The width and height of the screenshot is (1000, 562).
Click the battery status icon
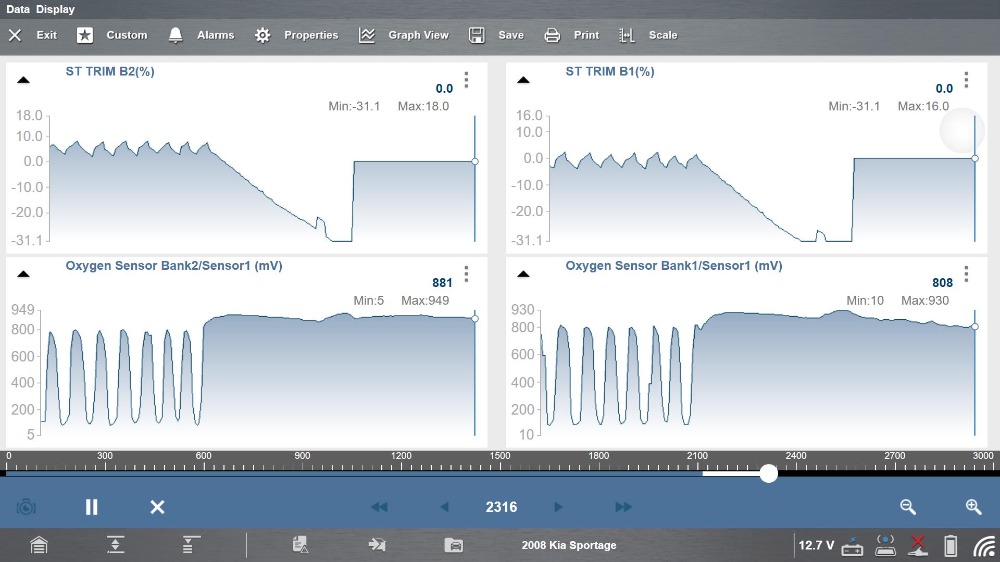pos(950,545)
